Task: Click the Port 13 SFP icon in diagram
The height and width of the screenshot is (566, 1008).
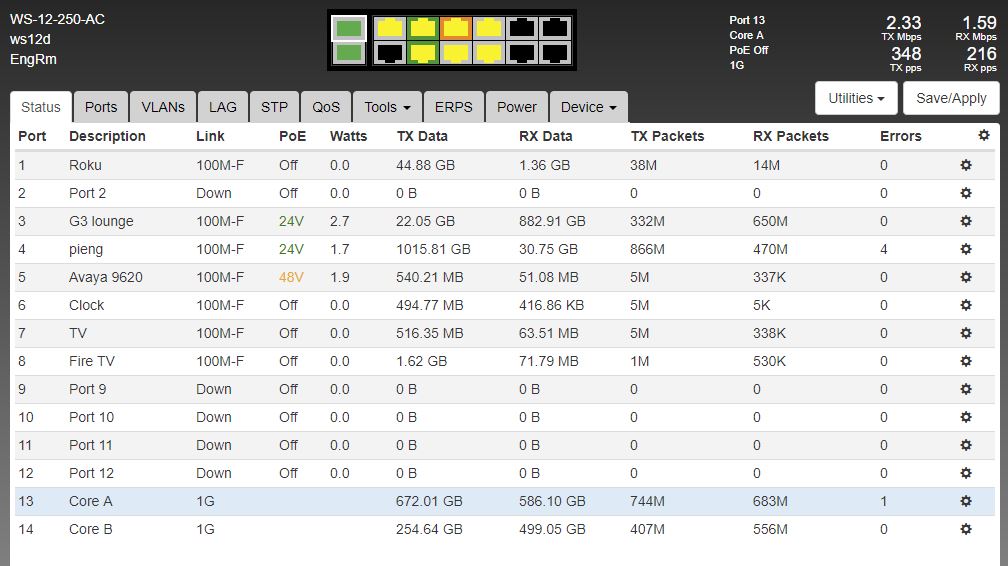Action: [348, 28]
